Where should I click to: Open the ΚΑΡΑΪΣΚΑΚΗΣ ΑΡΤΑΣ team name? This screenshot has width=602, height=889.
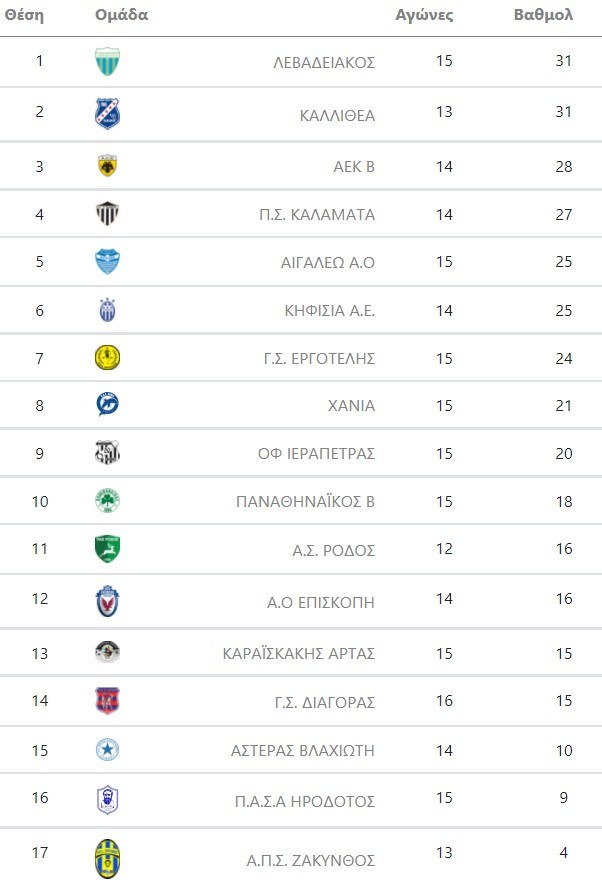(298, 653)
